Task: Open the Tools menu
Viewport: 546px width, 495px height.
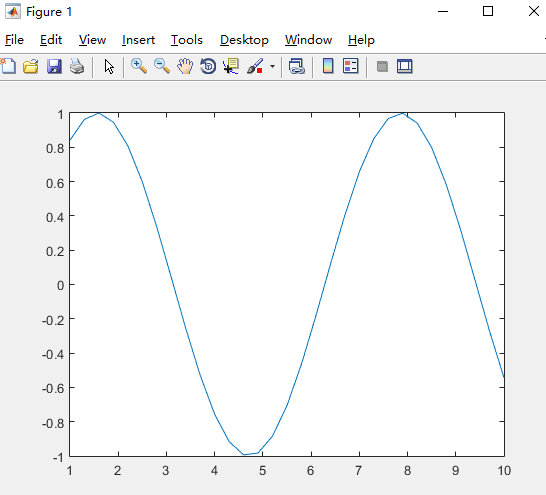Action: 187,40
